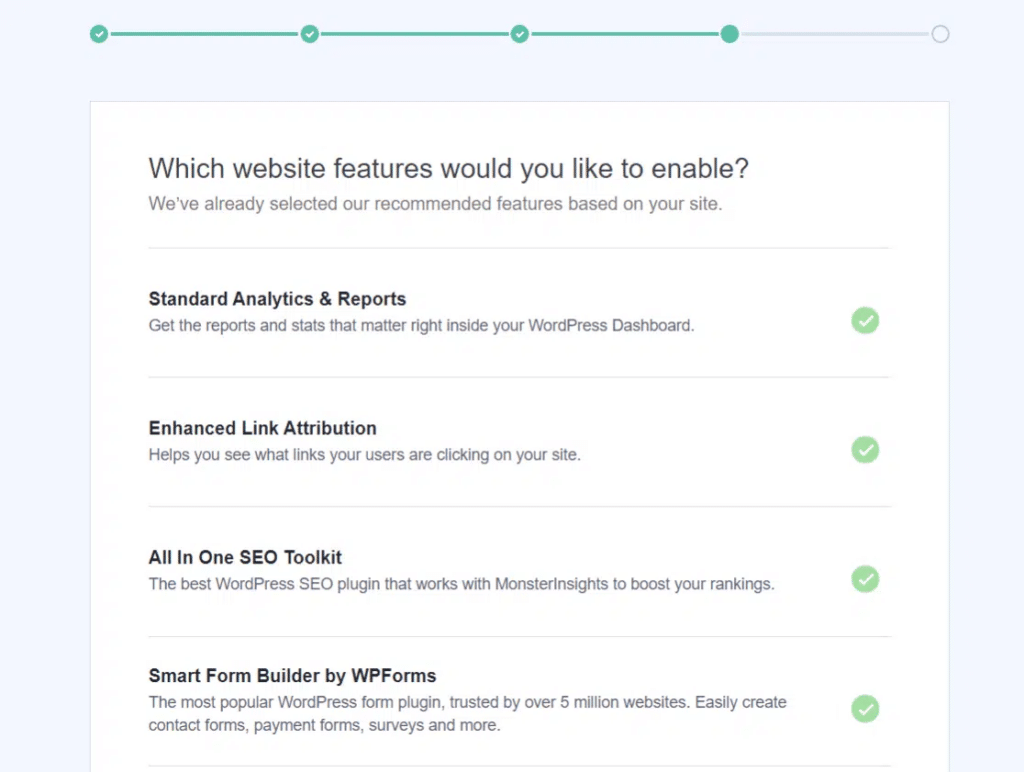Viewport: 1024px width, 772px height.
Task: Click Enhanced Link Attribution's circular check icon
Action: 865,450
